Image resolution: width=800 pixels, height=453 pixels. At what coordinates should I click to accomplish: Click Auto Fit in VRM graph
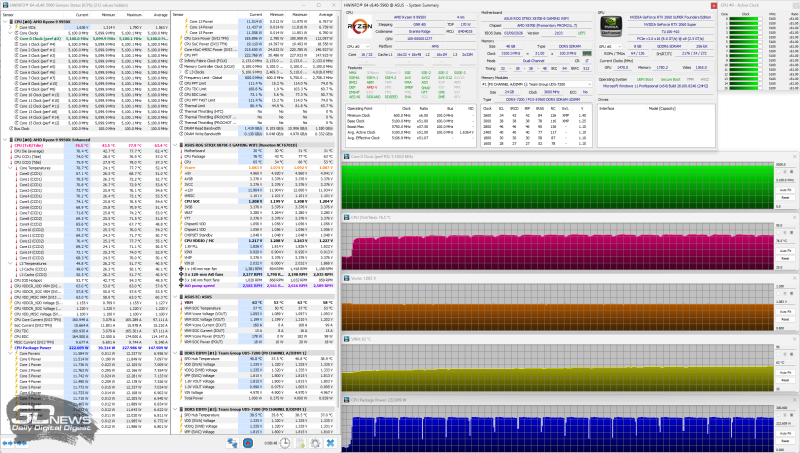tap(785, 372)
